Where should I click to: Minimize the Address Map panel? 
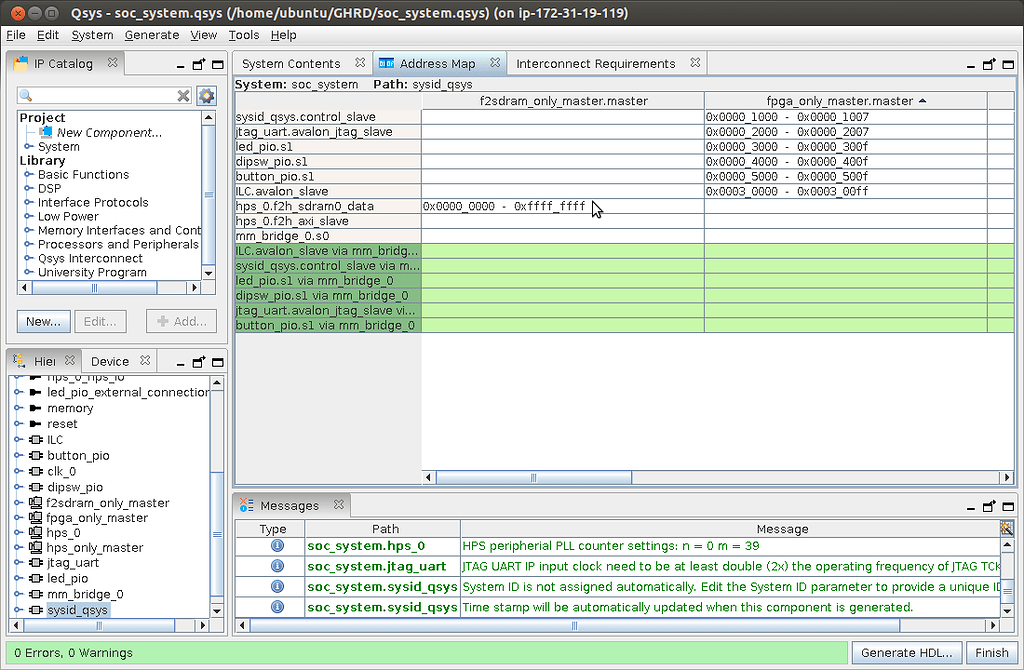[x=970, y=65]
